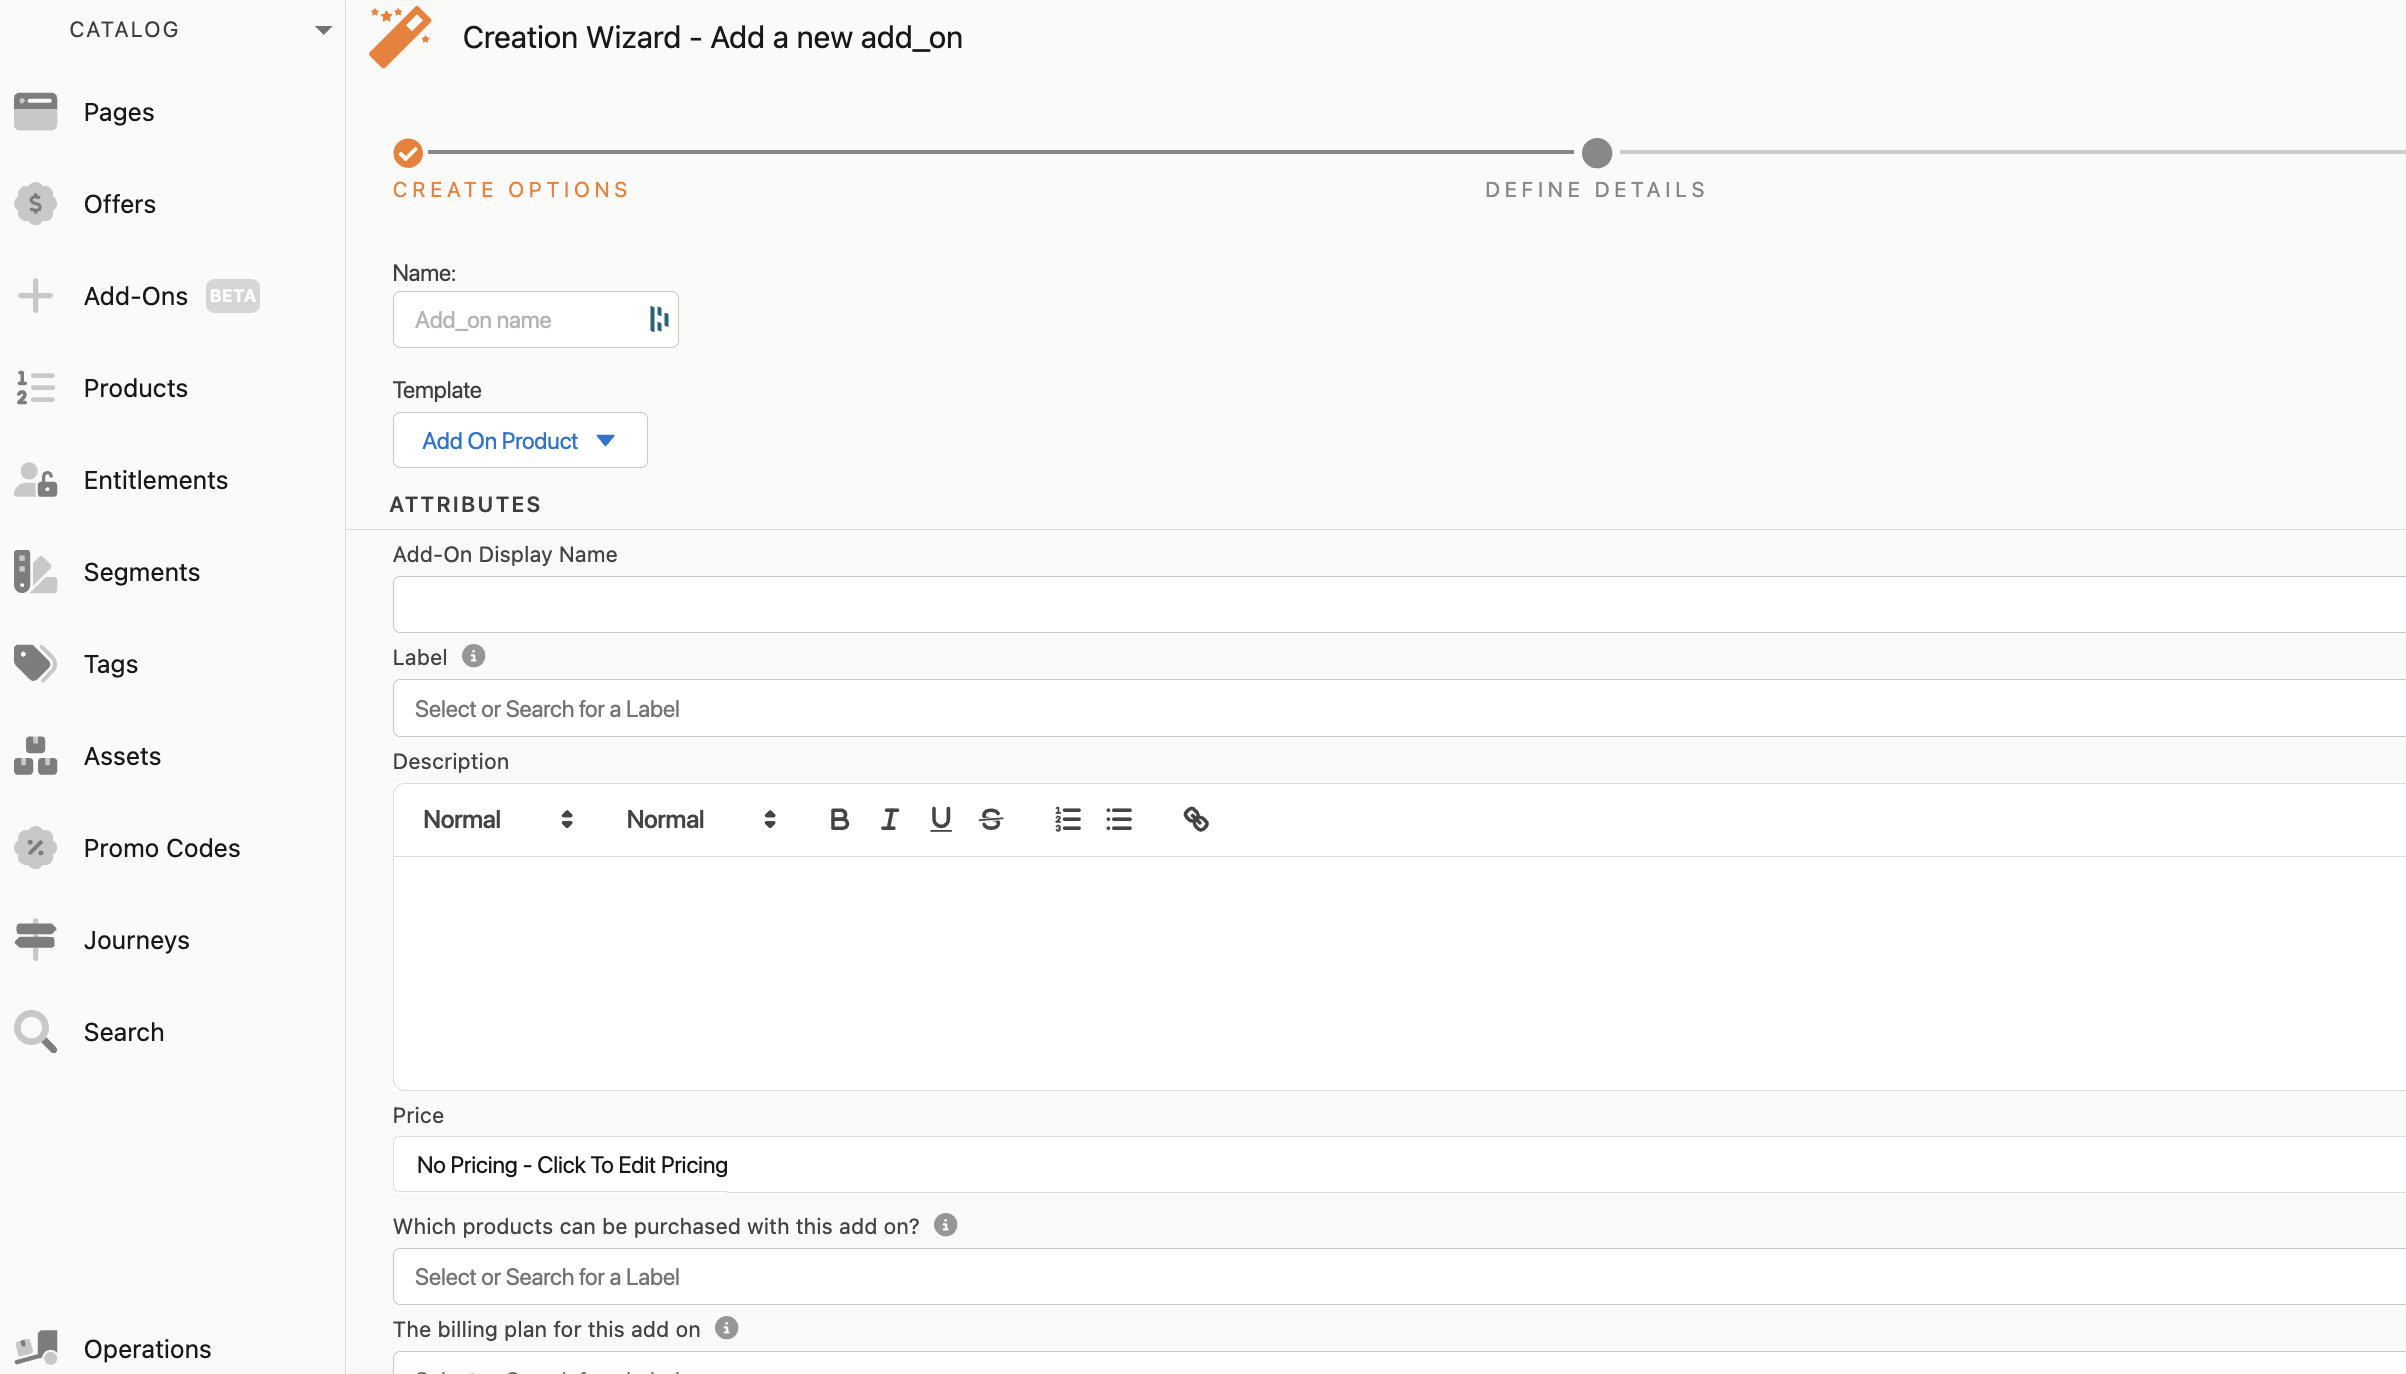
Task: Click the Define Details step marker
Action: [1596, 153]
